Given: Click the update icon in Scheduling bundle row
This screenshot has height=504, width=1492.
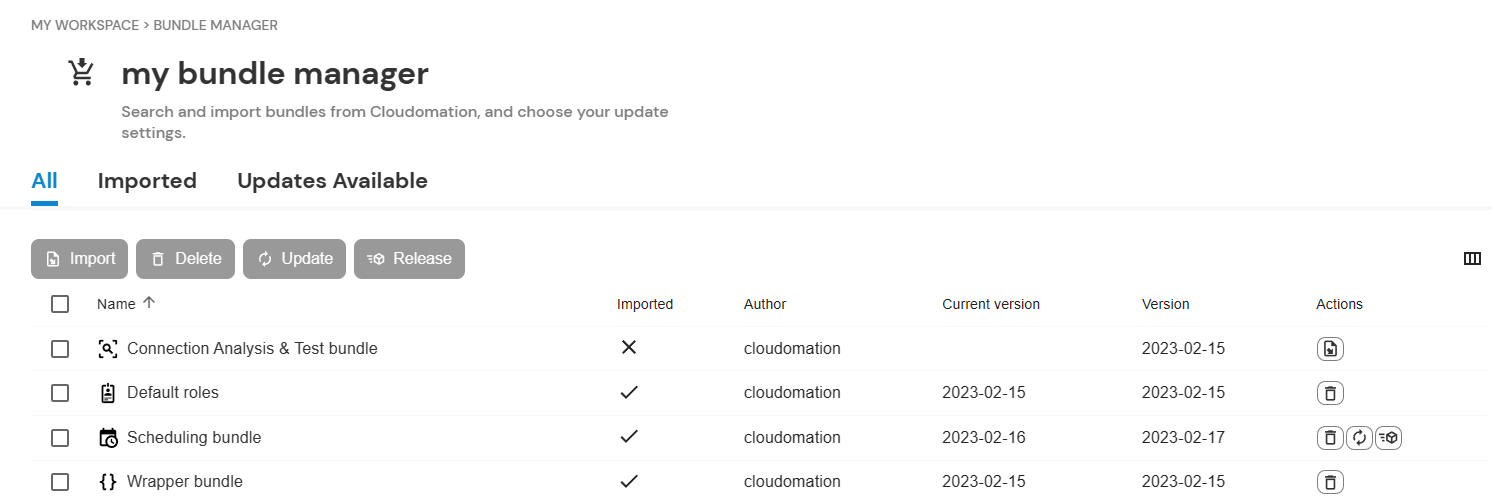Looking at the screenshot, I should 1359,437.
